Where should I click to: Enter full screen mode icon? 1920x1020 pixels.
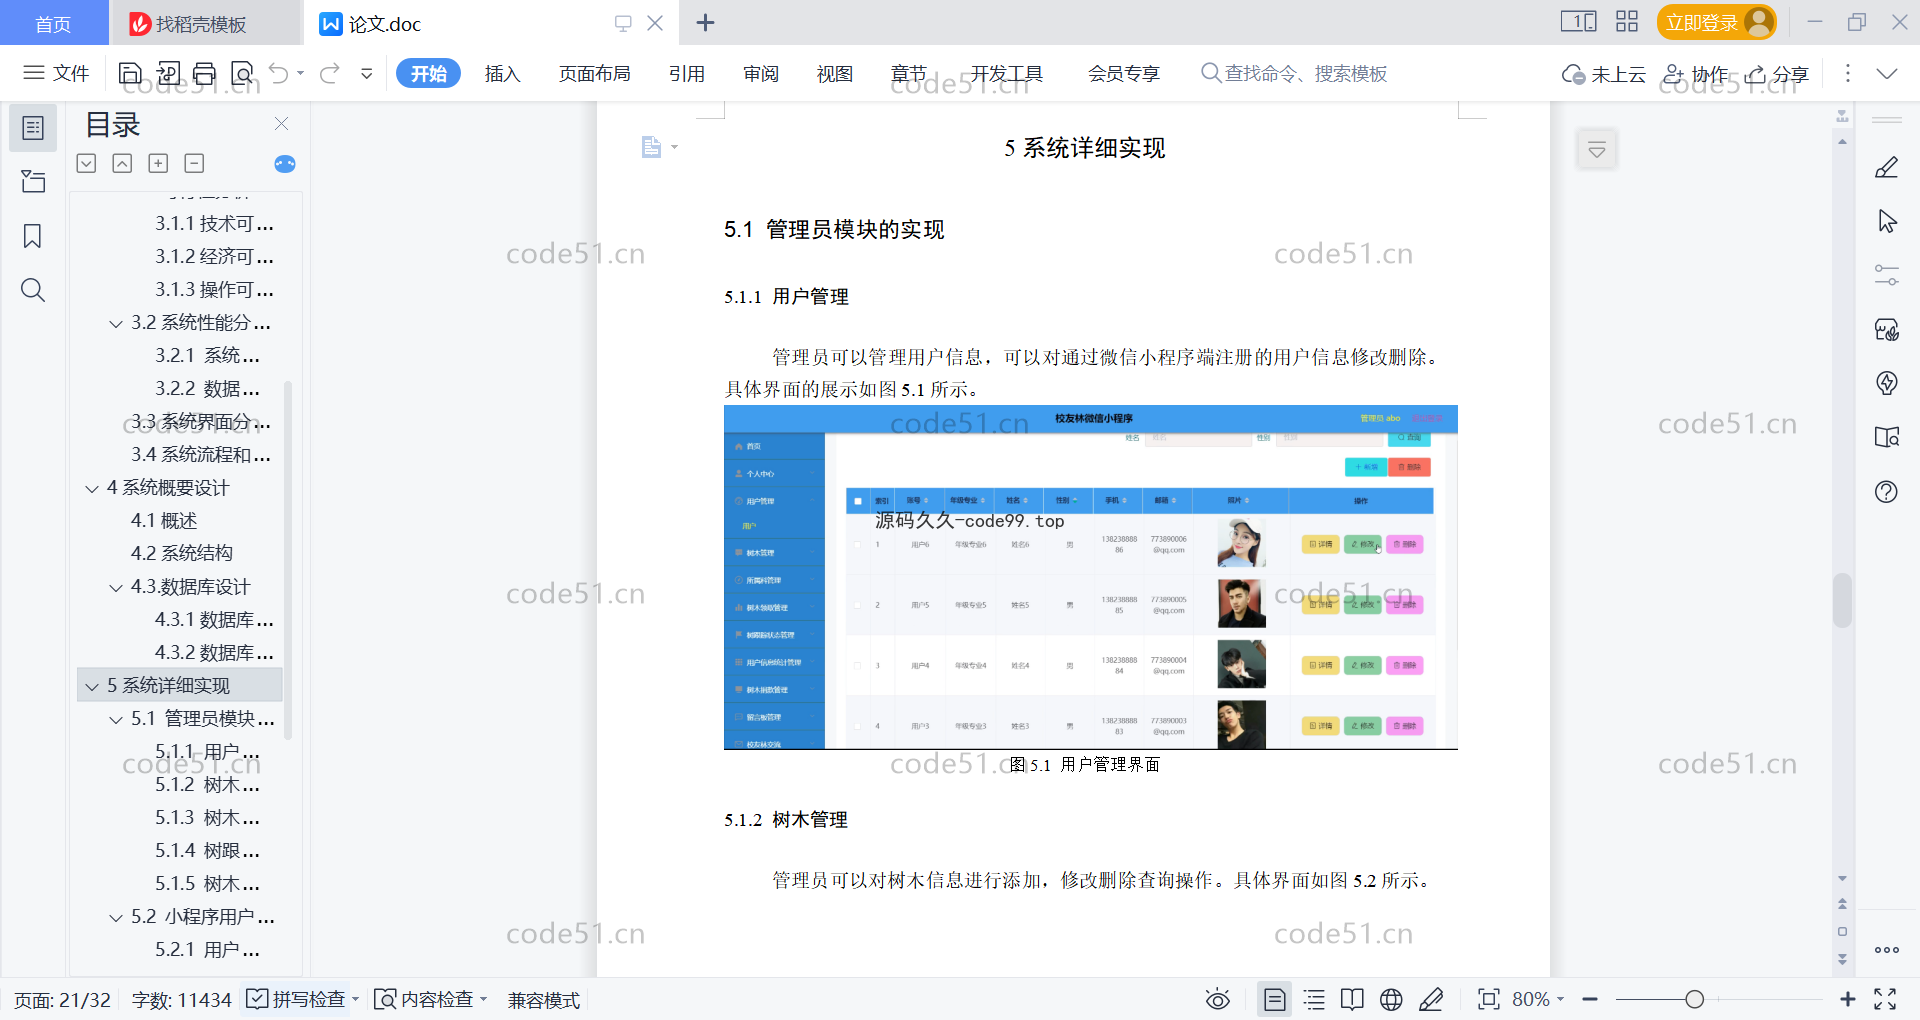(1885, 999)
